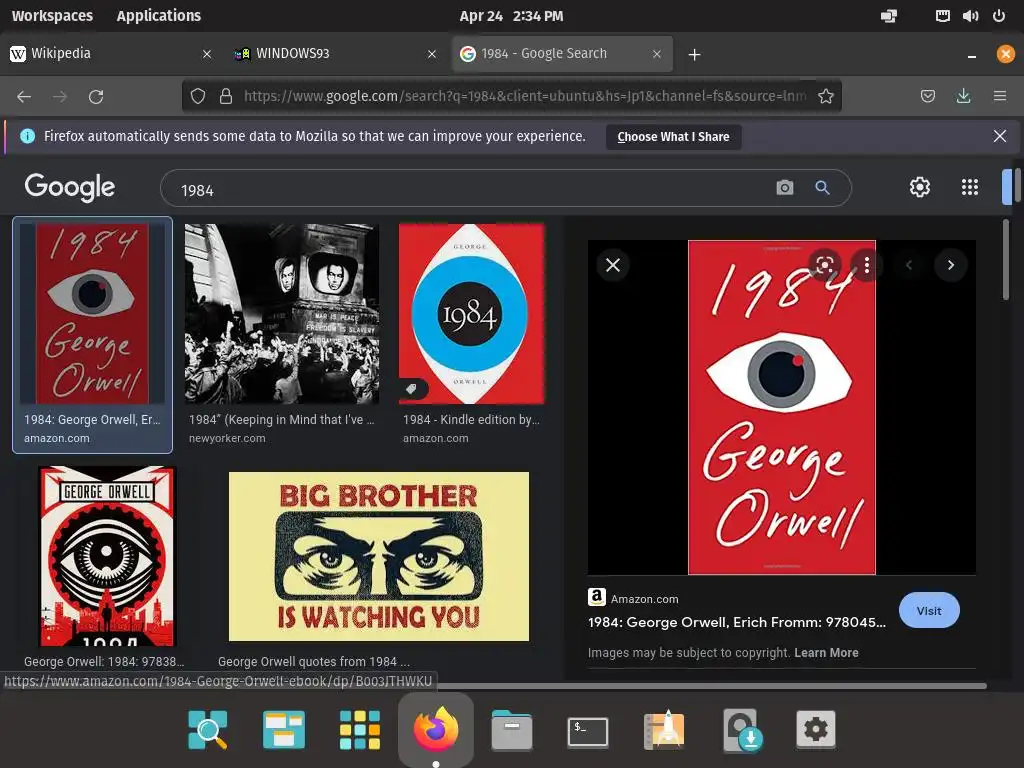The width and height of the screenshot is (1024, 768).
Task: Open the Google apps grid
Action: 970,187
